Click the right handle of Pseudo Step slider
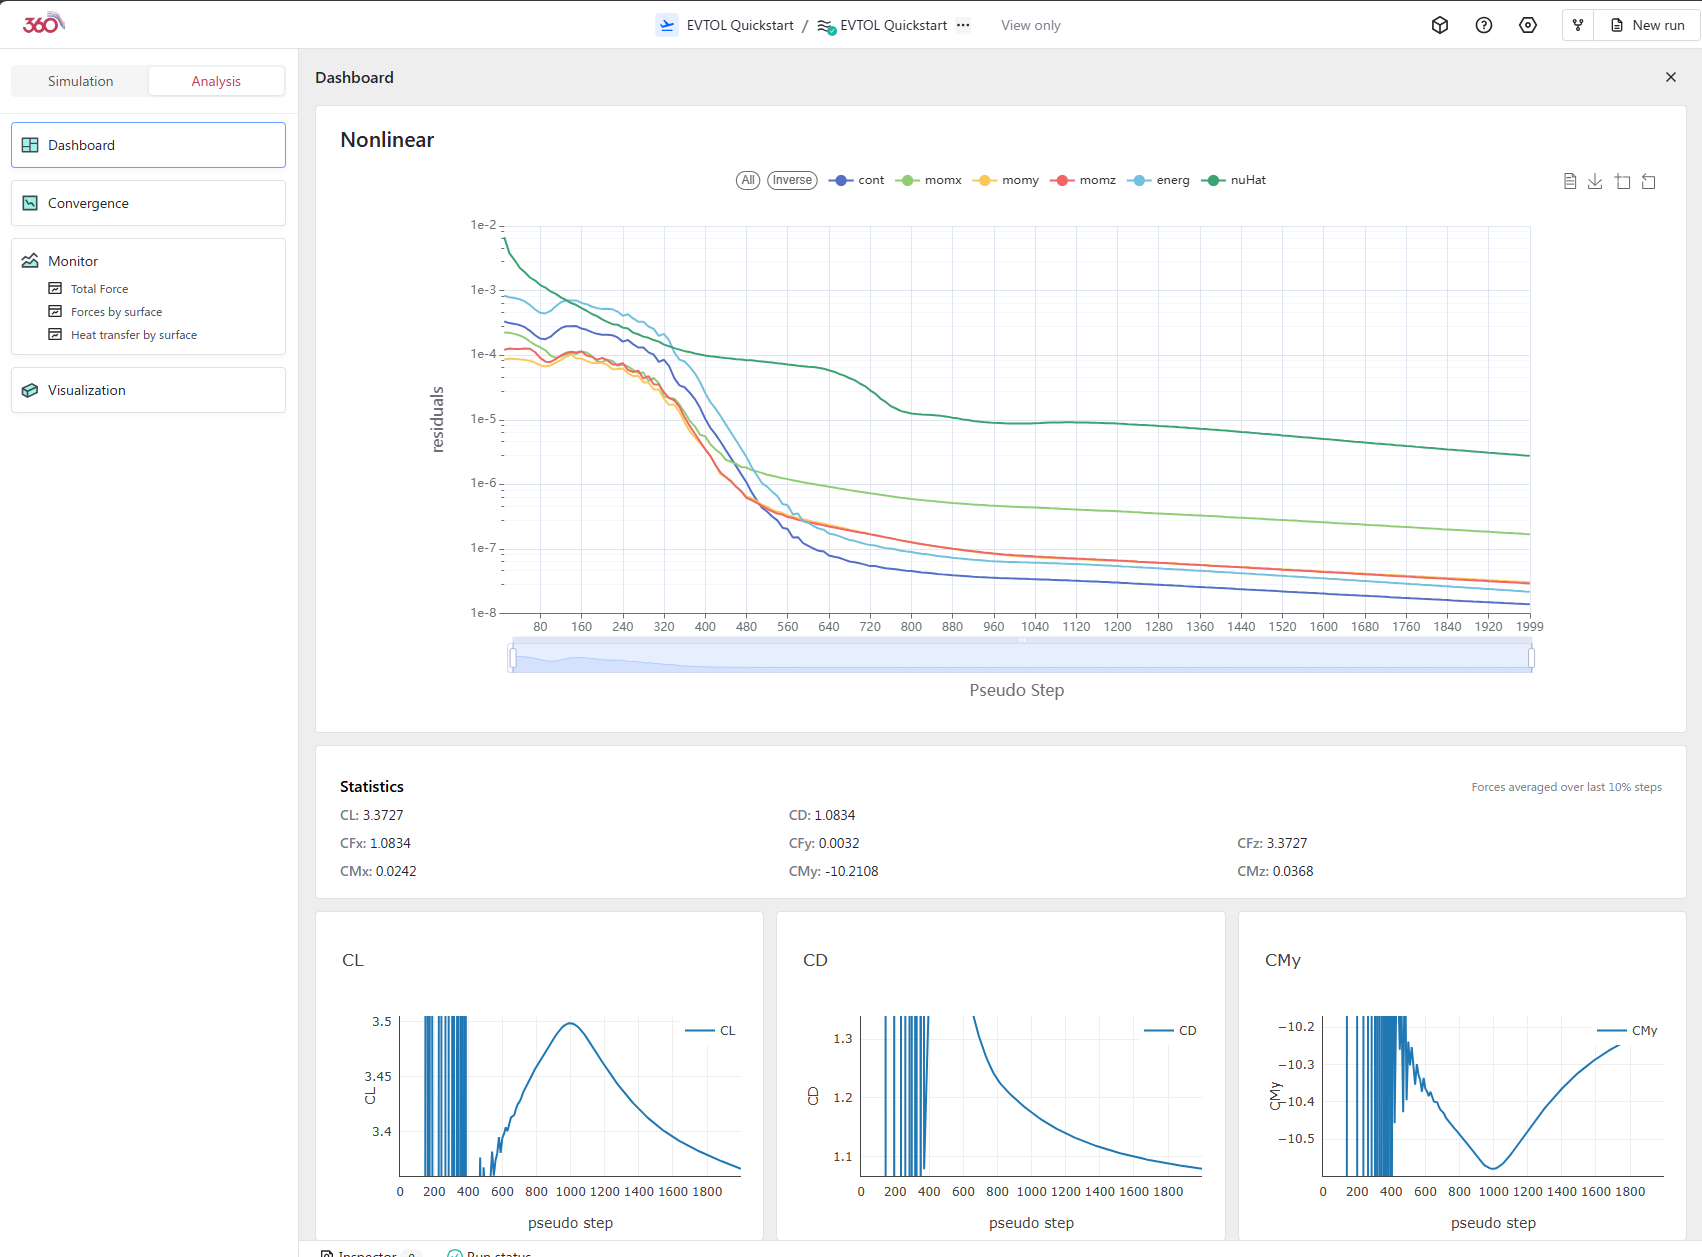 point(1531,657)
